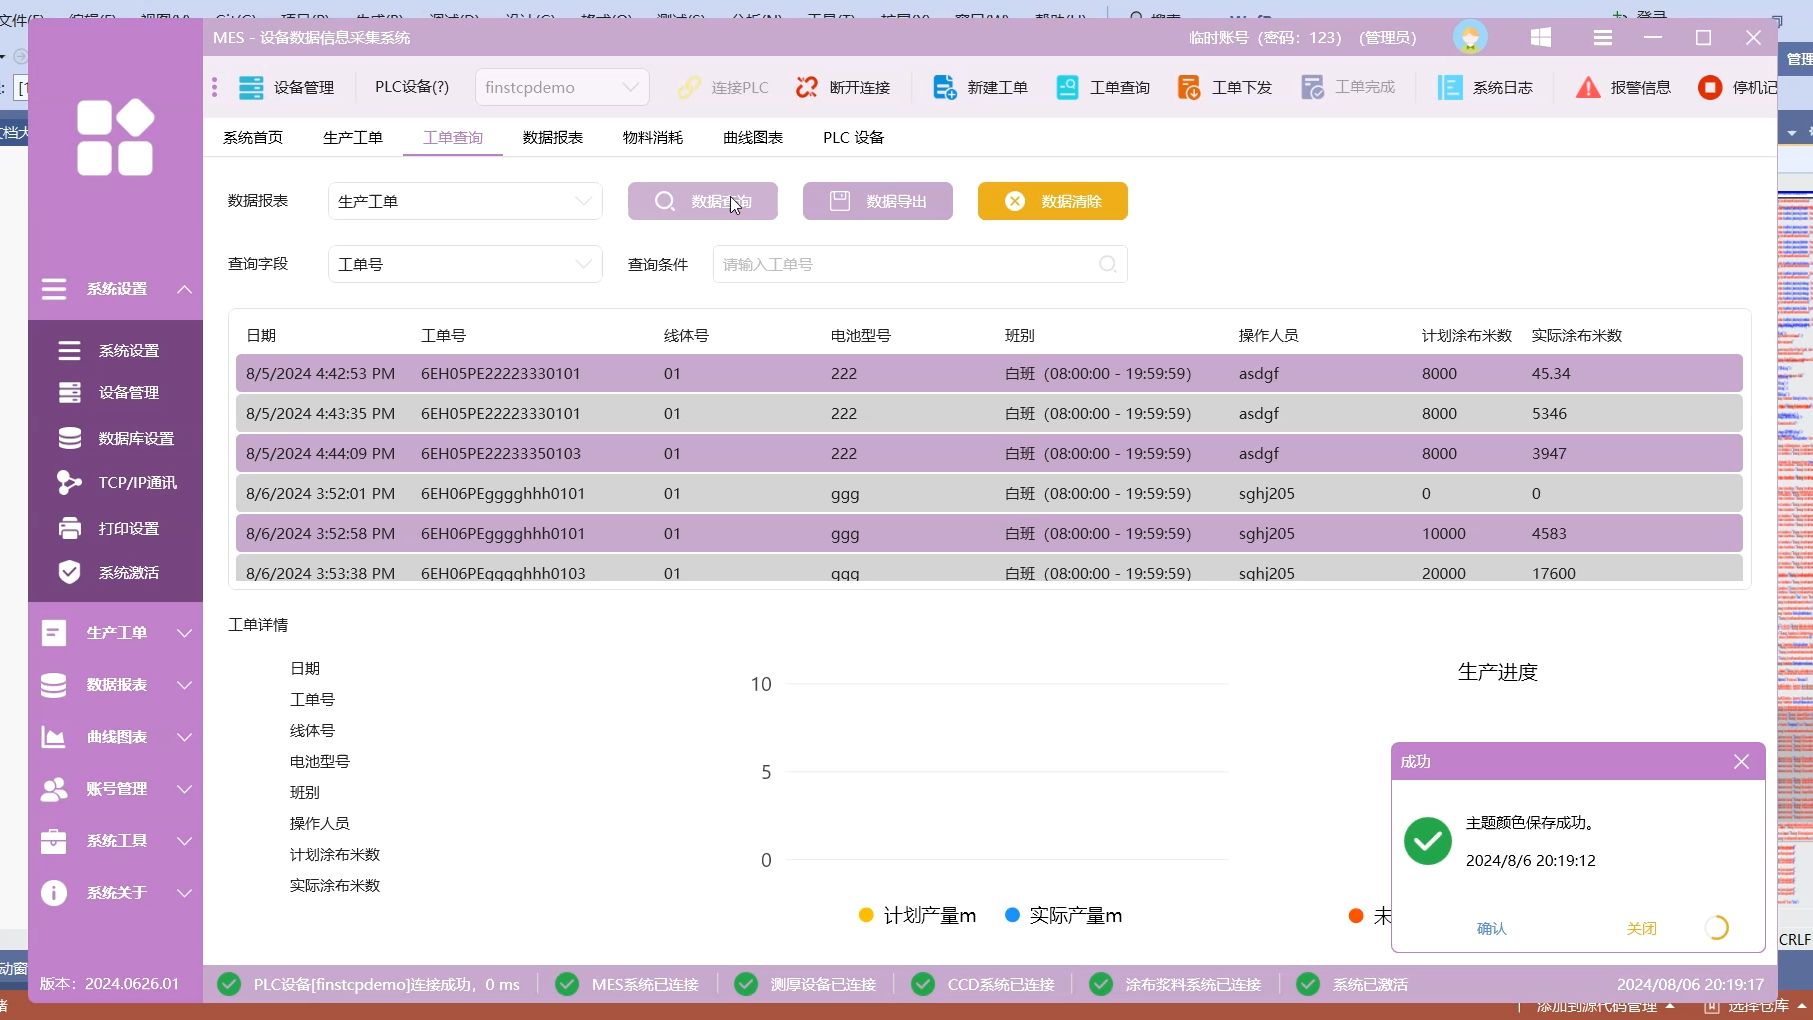Switch to the 曲线图表 tab
The image size is (1813, 1020).
click(x=753, y=137)
